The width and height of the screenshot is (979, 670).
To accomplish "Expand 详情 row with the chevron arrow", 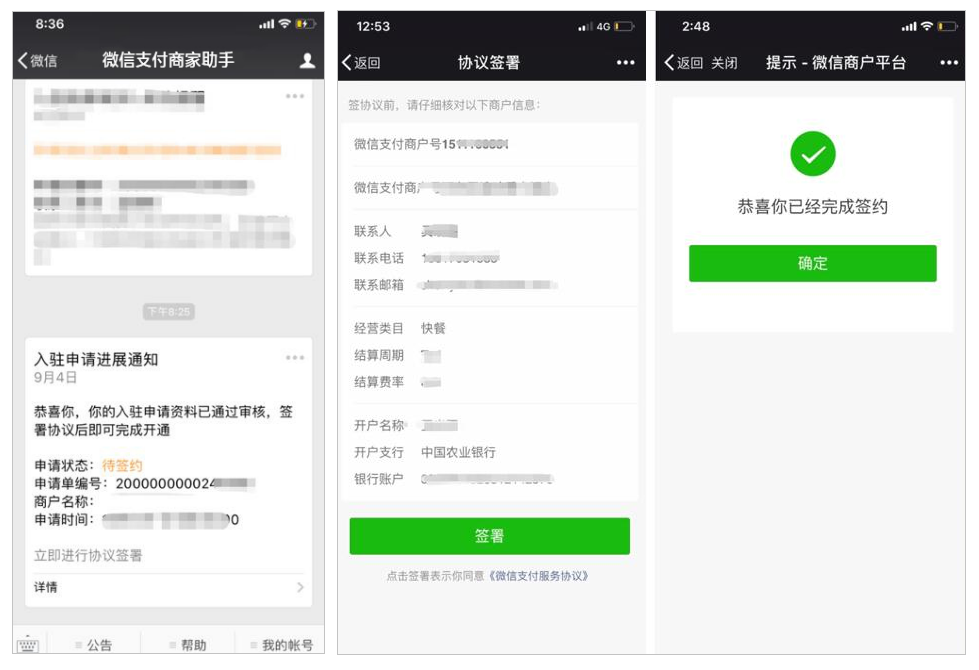I will coord(169,587).
